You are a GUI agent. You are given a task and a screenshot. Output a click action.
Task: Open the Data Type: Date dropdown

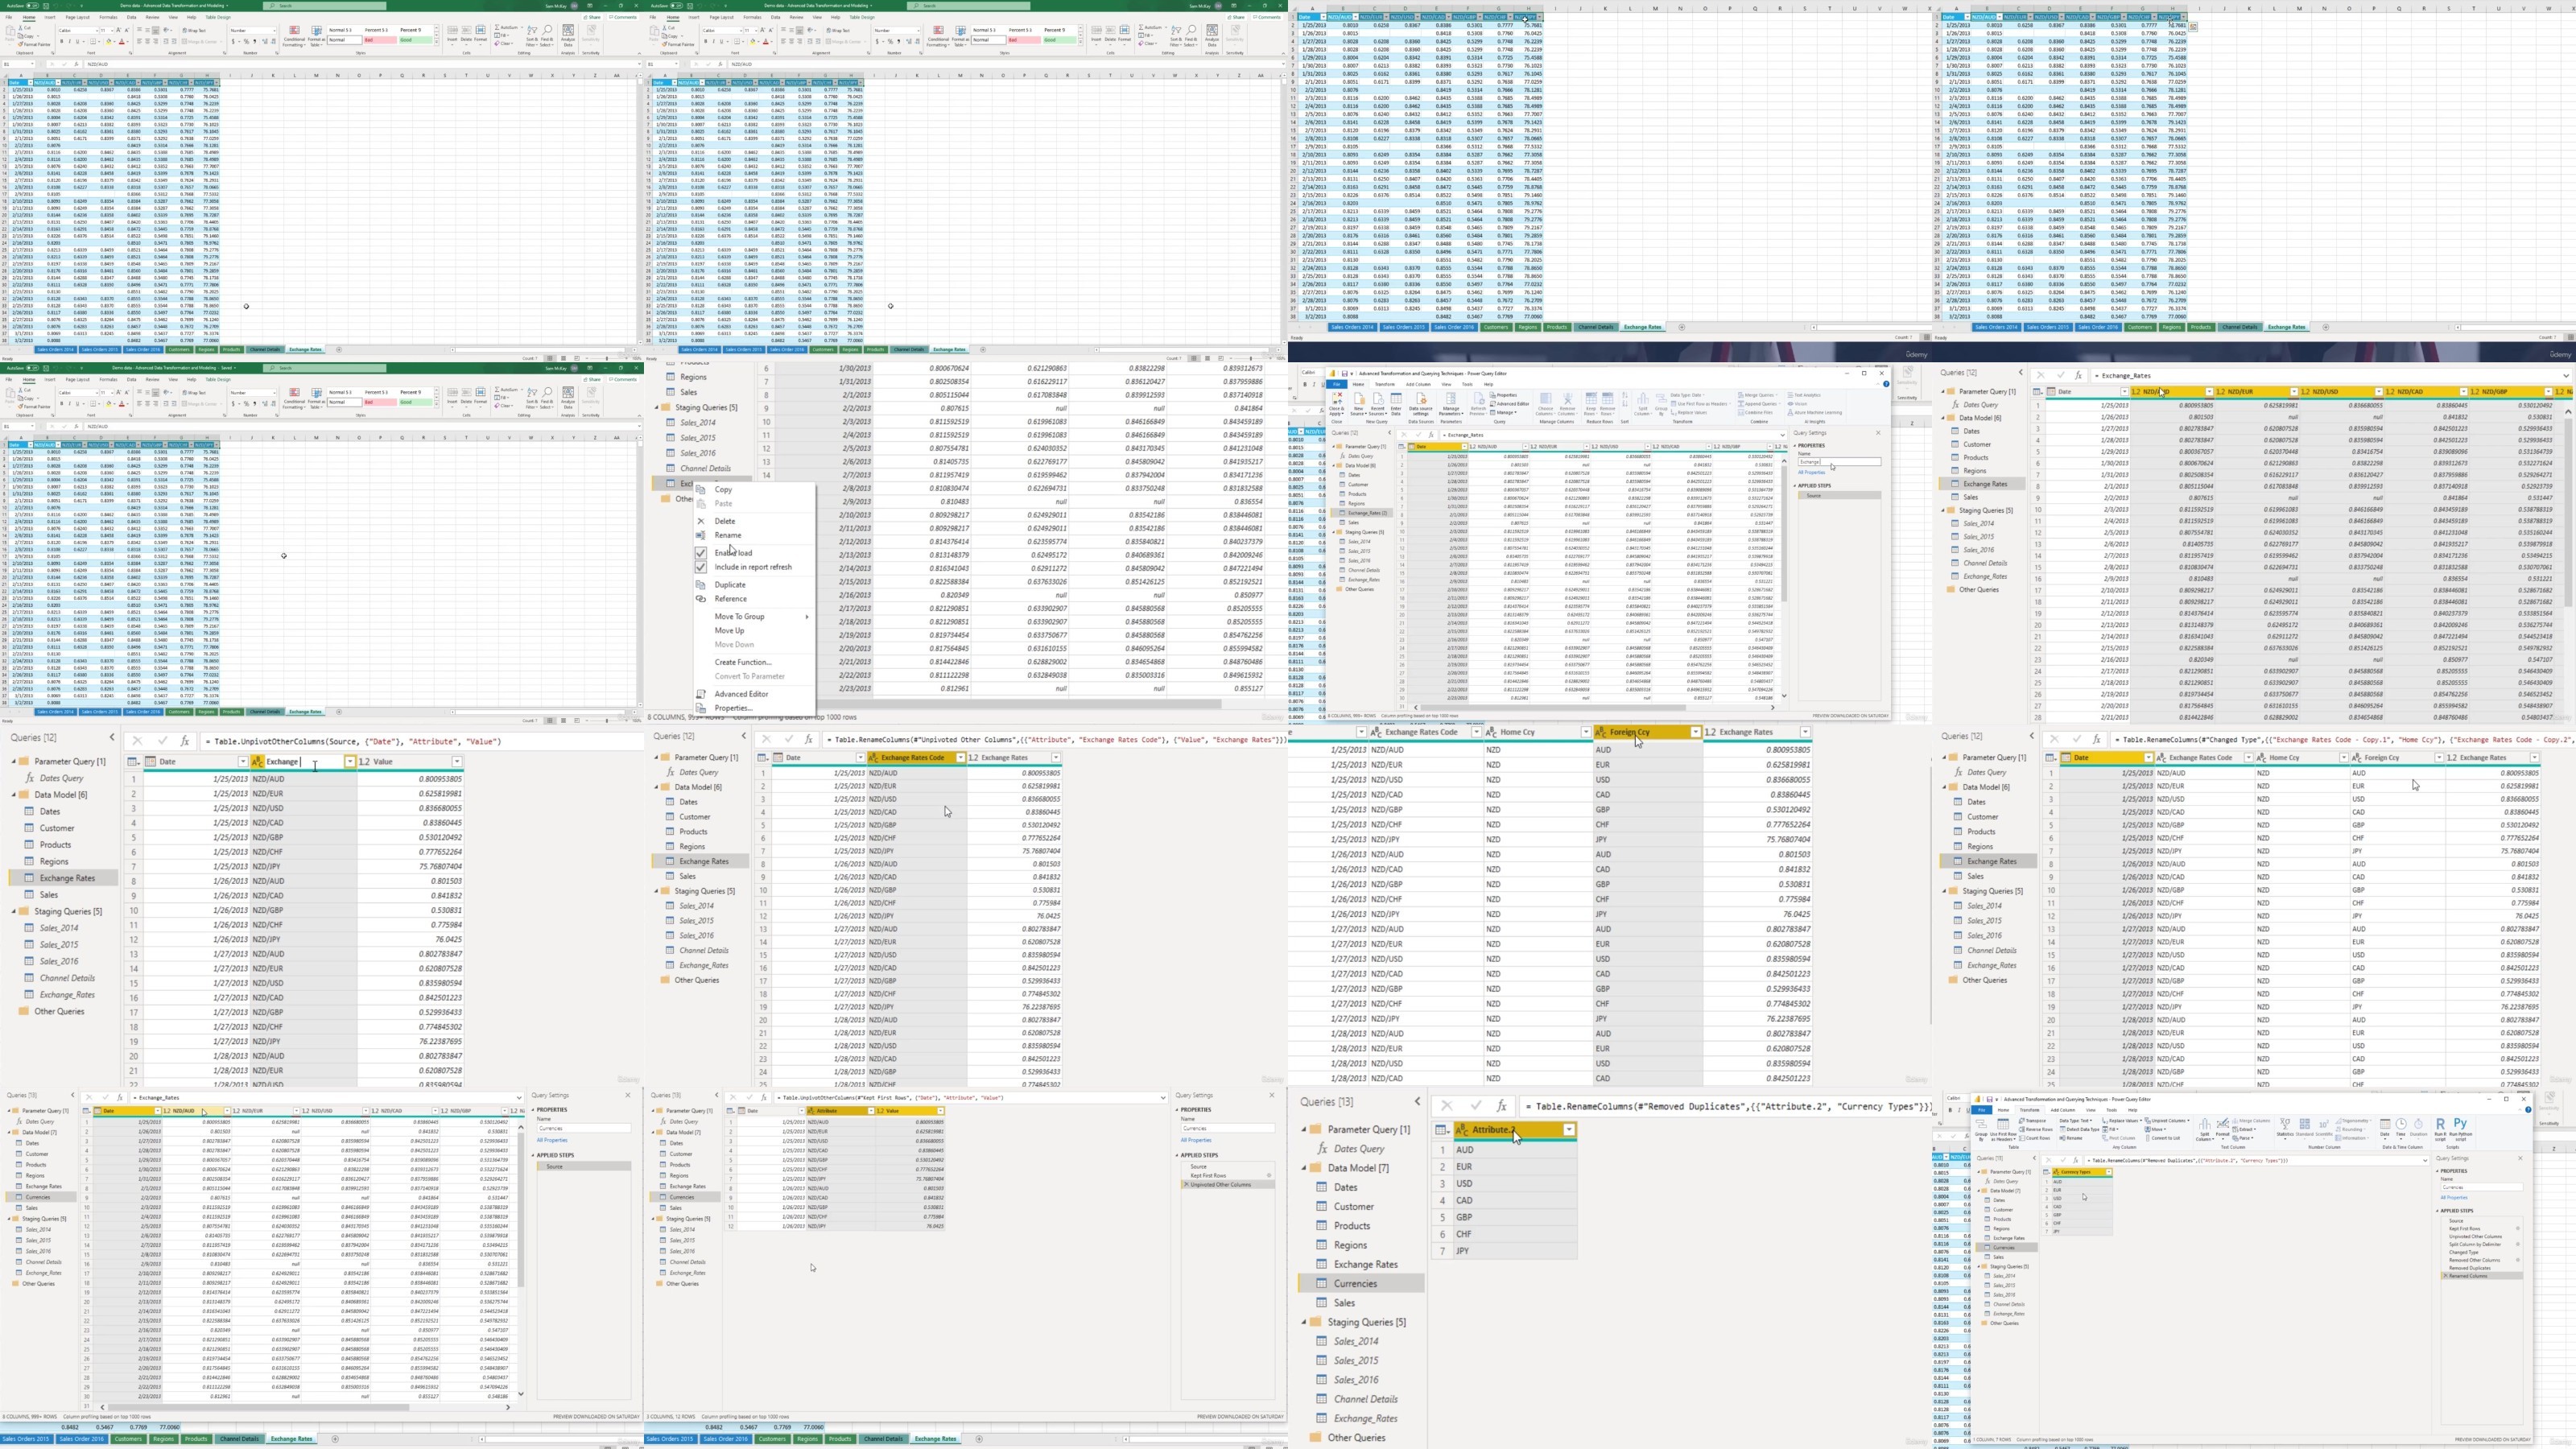click(1688, 395)
